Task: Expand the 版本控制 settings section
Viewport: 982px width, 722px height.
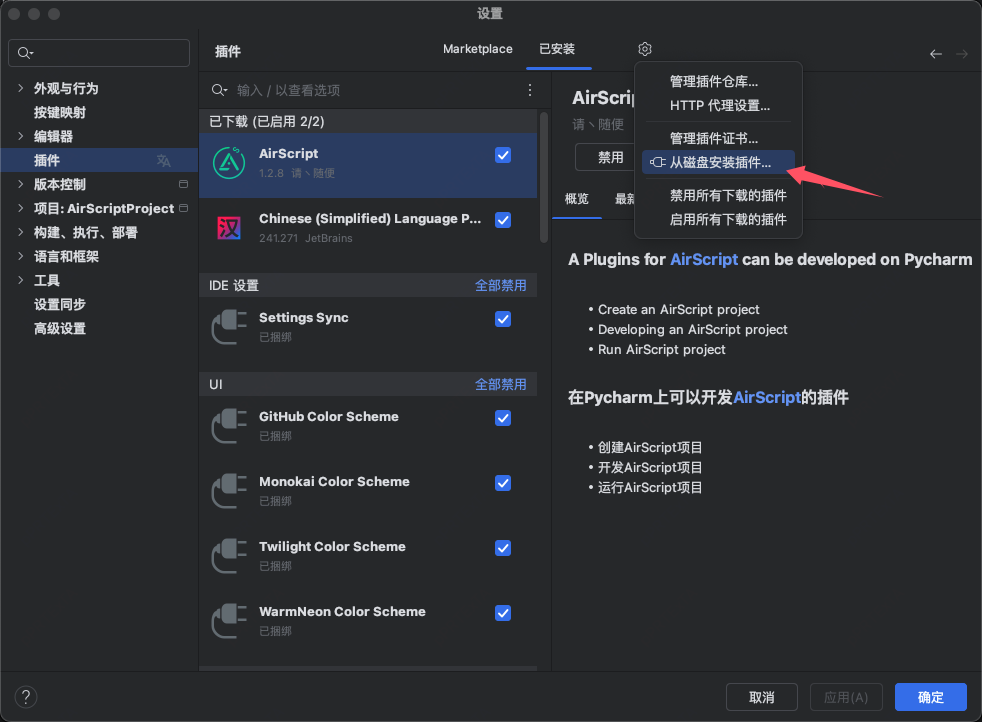Action: pyautogui.click(x=21, y=184)
